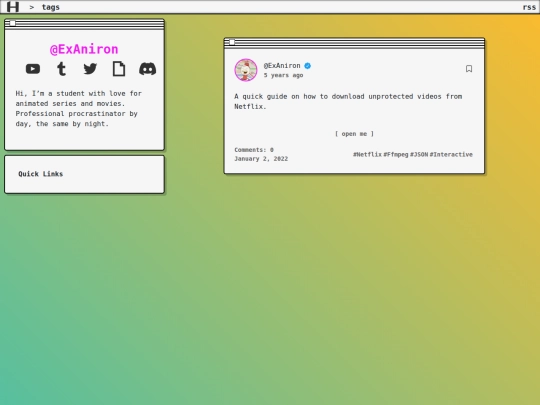Open the tags page in top bar
The width and height of the screenshot is (540, 405).
point(51,7)
